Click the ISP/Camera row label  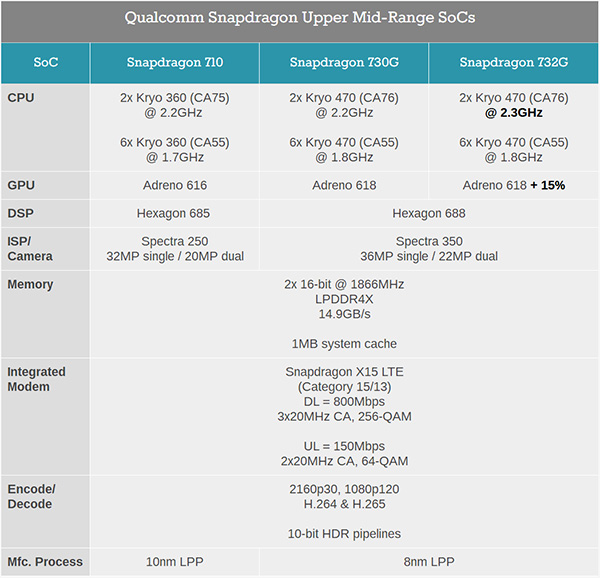(30, 249)
